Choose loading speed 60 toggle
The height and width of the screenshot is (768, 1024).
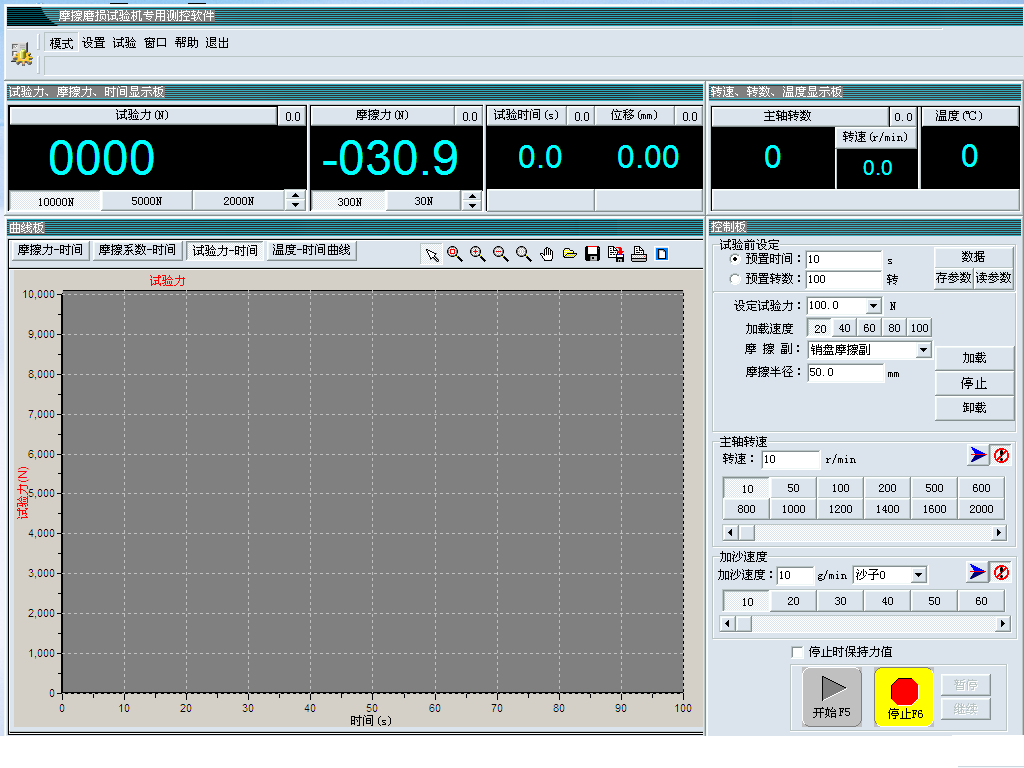[x=869, y=328]
